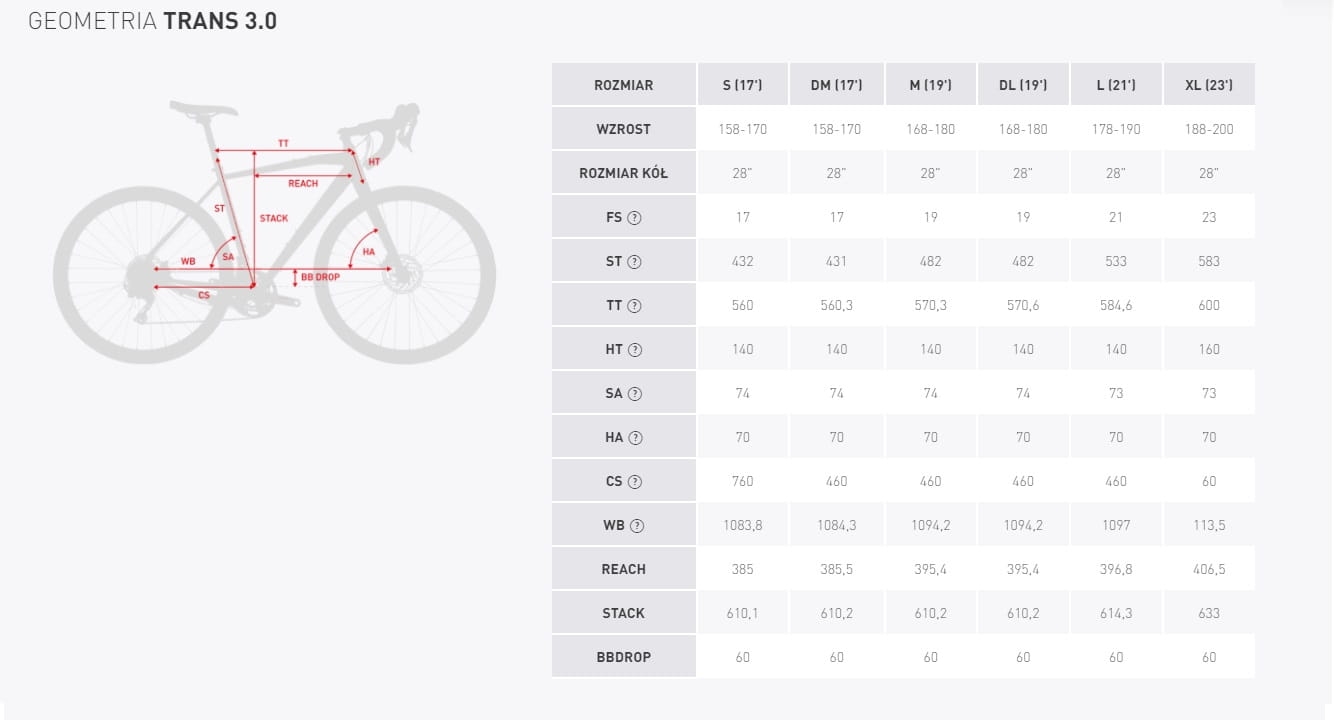1334x720 pixels.
Task: Open the HA help icon
Action: click(636, 437)
